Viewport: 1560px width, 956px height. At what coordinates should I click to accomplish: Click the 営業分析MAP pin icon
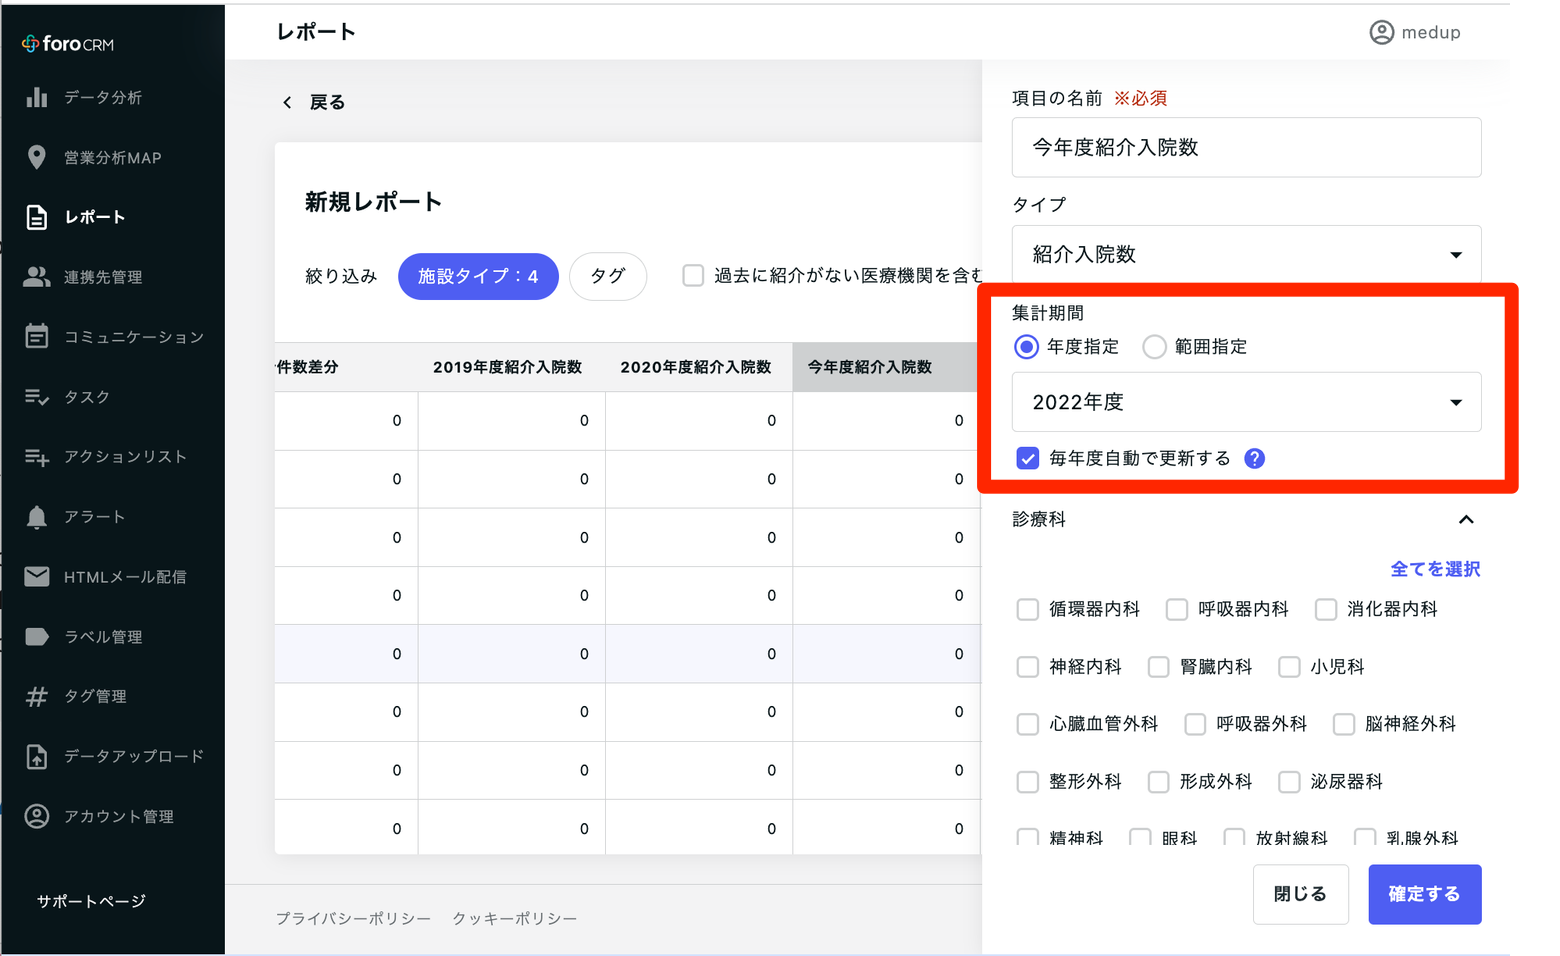pyautogui.click(x=37, y=157)
